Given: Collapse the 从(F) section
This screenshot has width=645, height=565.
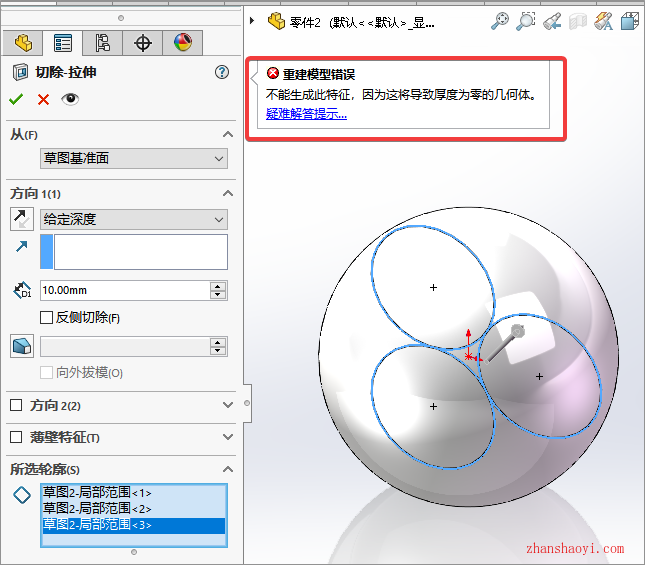Looking at the screenshot, I should 227,134.
